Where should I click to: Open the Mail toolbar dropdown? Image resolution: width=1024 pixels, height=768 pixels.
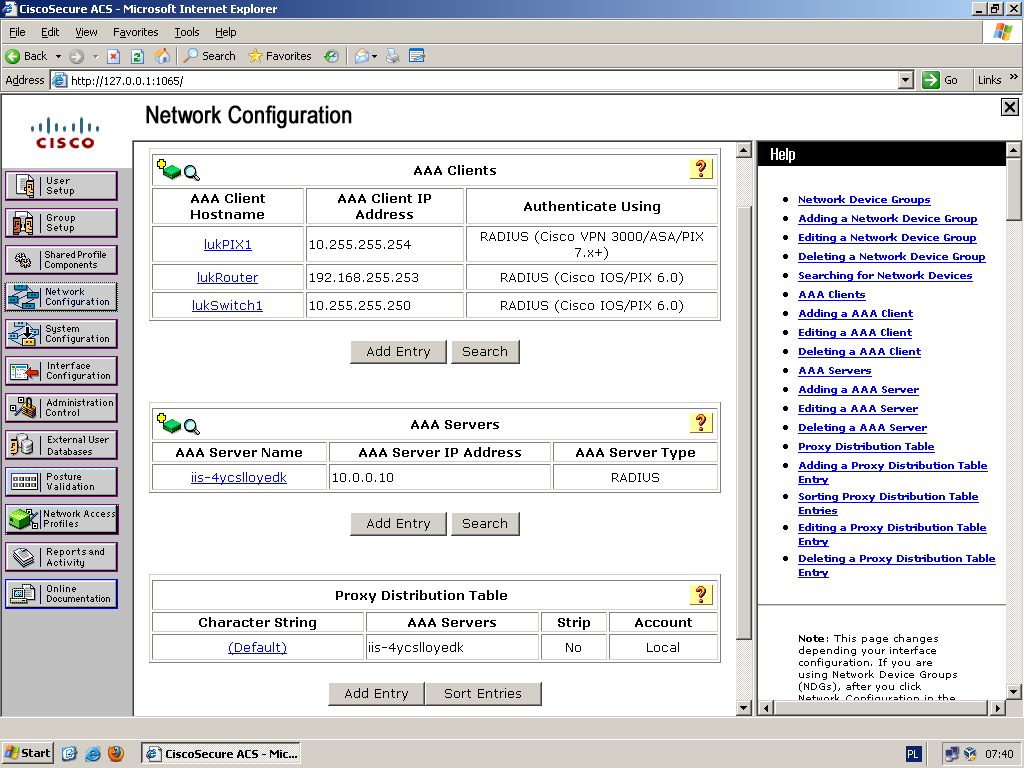[x=374, y=56]
